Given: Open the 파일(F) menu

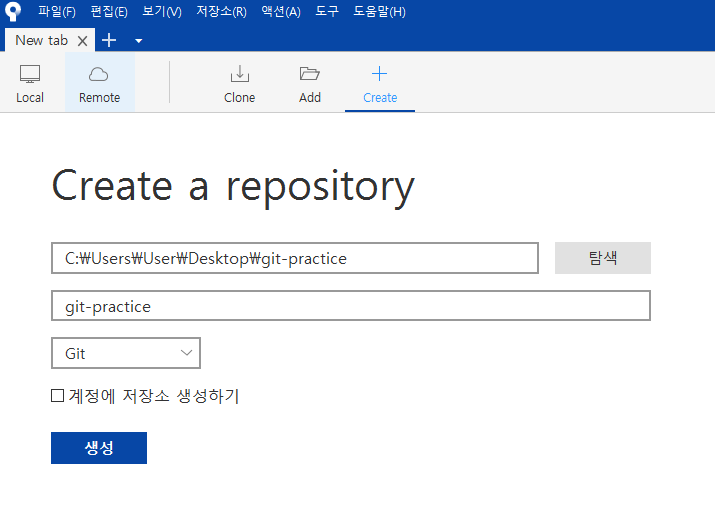Looking at the screenshot, I should click(57, 11).
